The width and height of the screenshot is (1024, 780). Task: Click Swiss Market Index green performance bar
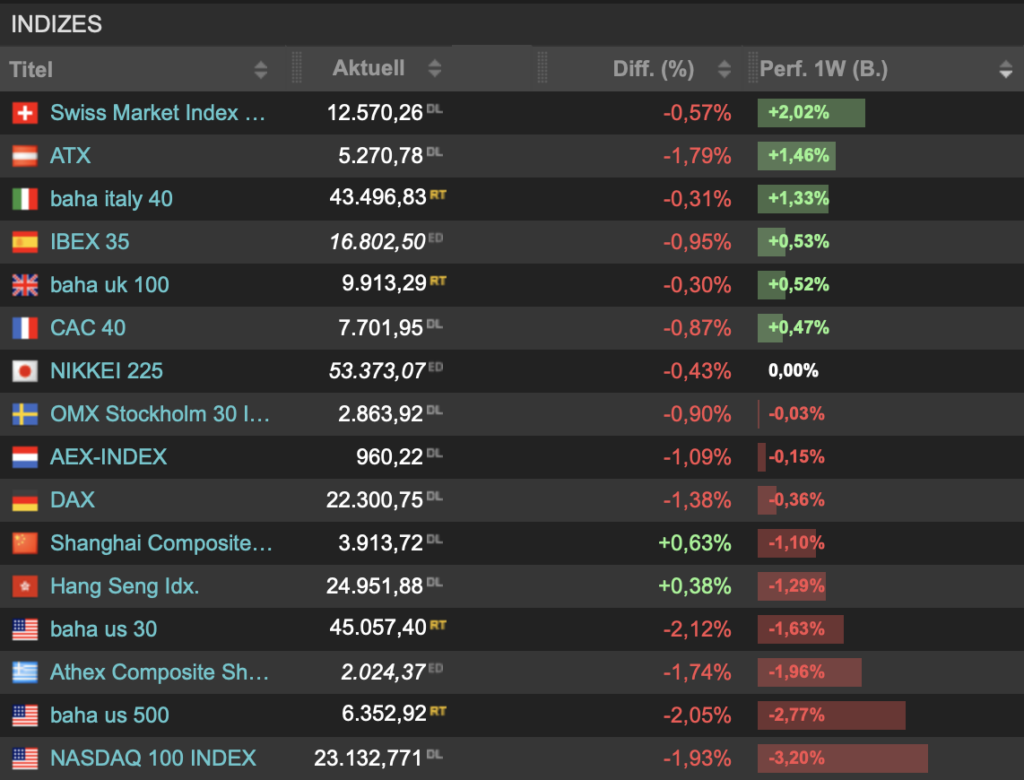[811, 113]
